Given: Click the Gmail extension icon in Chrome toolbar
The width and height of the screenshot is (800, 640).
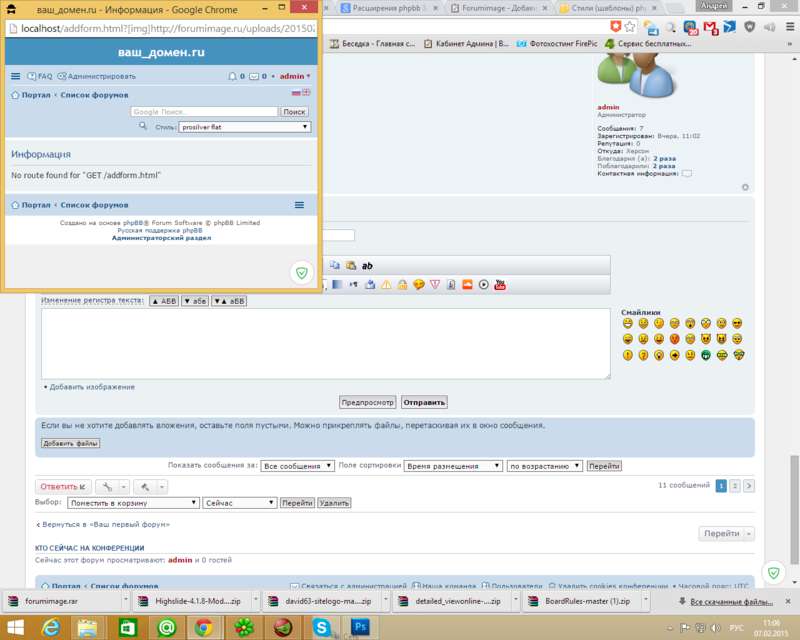Looking at the screenshot, I should point(711,27).
